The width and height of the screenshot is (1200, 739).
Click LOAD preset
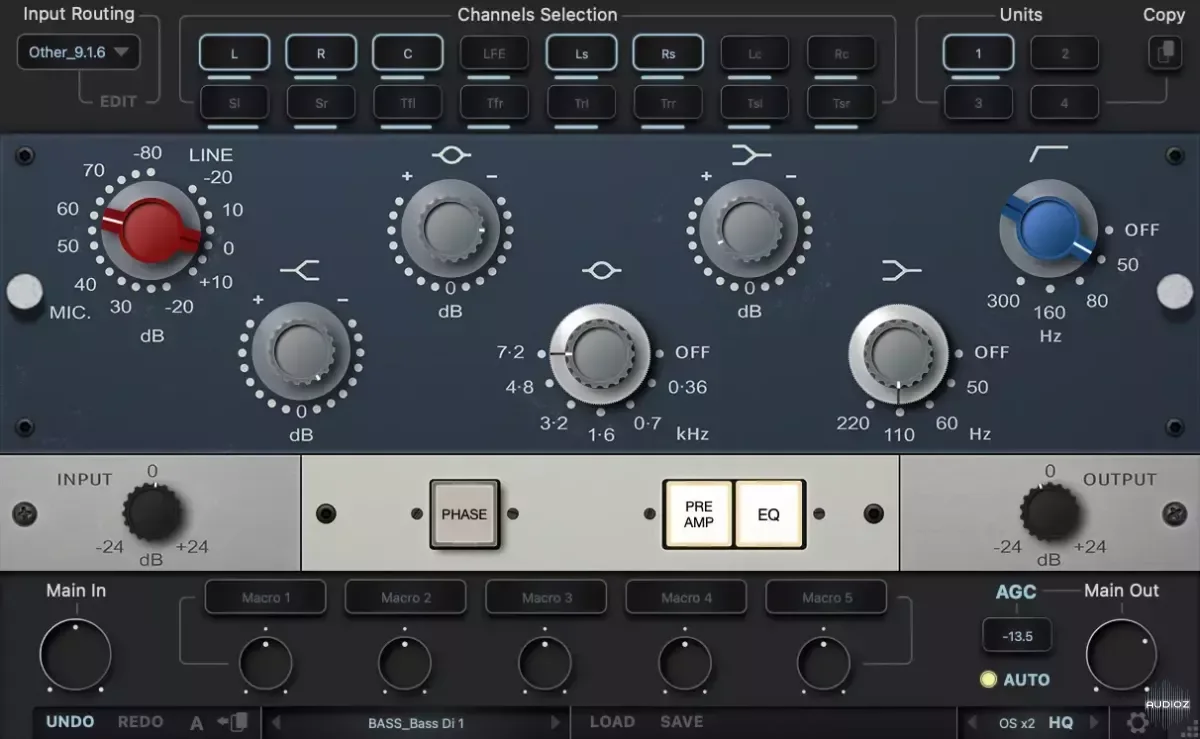click(612, 722)
